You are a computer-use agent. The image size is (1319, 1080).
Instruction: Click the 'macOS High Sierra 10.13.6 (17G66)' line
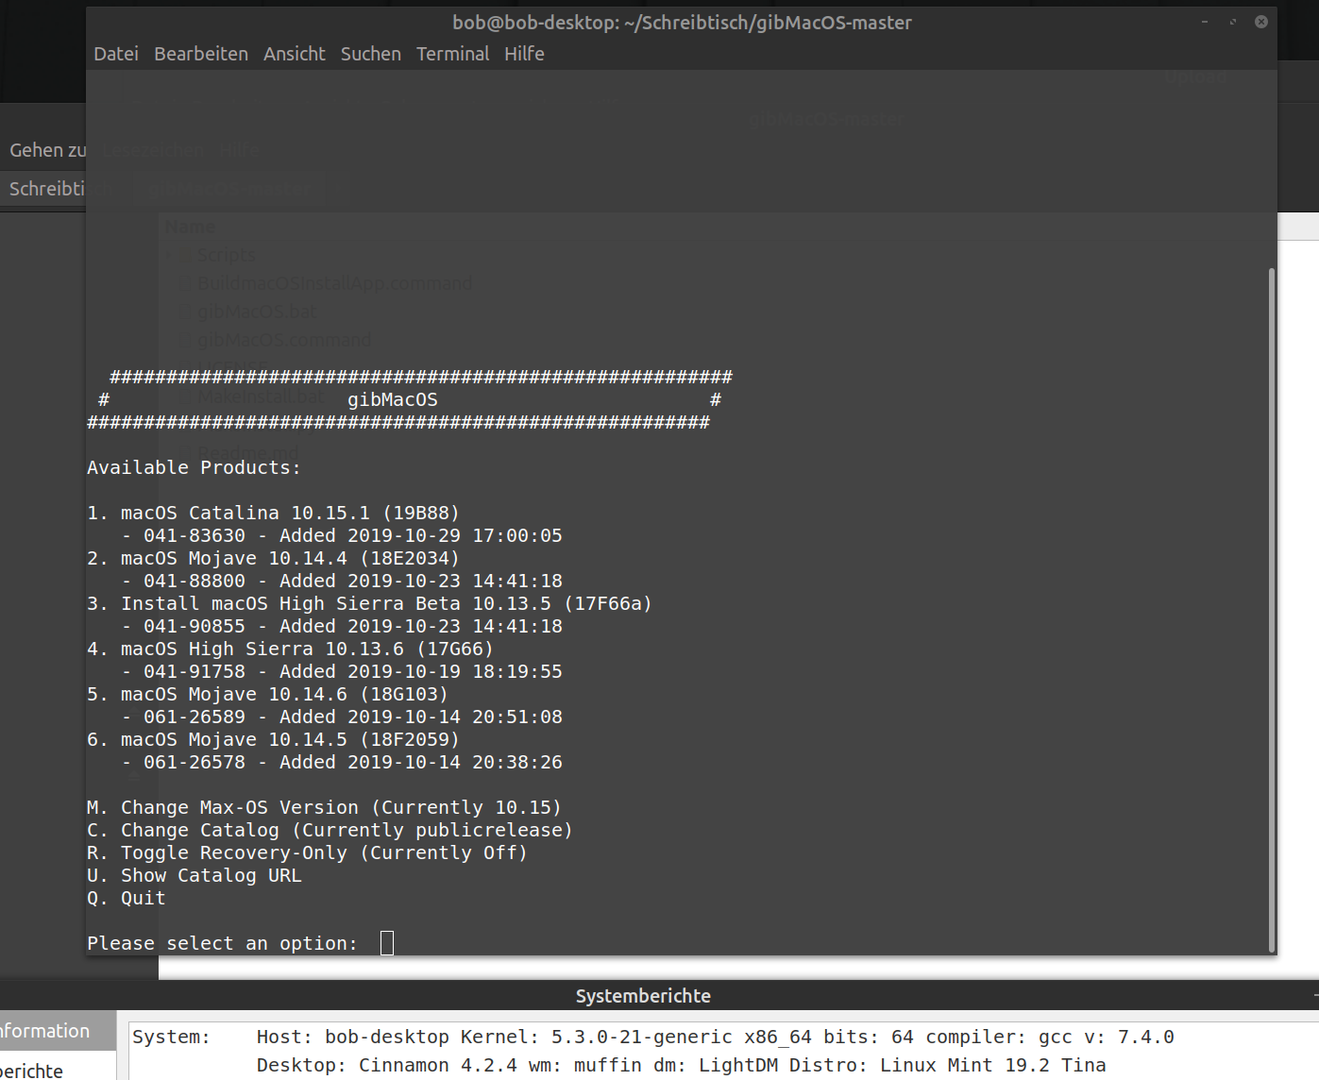[290, 649]
